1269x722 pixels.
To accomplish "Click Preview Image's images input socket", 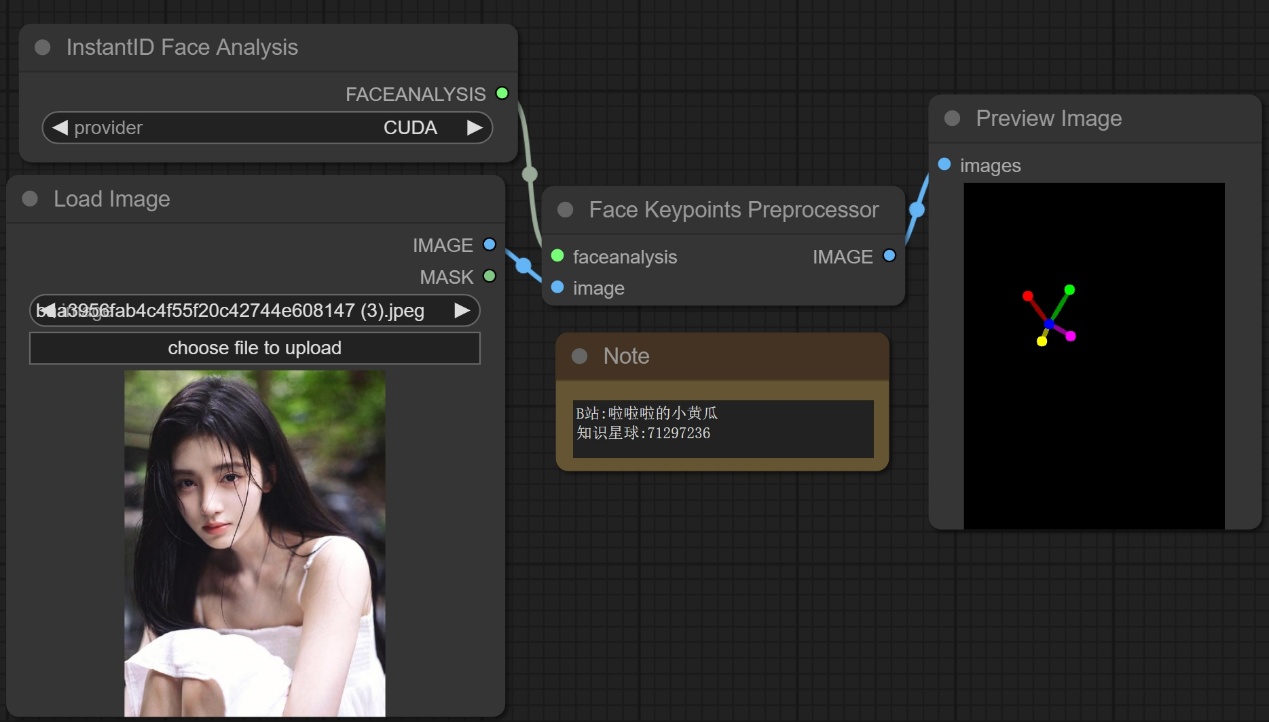I will click(944, 164).
